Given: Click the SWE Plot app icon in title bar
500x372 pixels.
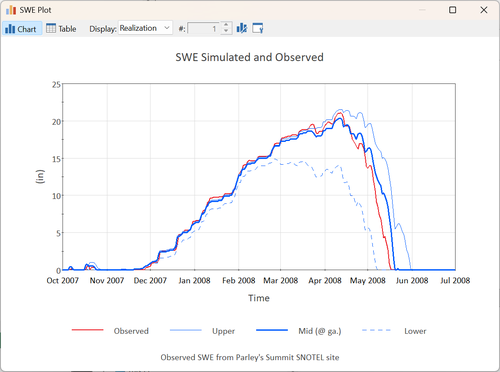Looking at the screenshot, I should [11, 10].
